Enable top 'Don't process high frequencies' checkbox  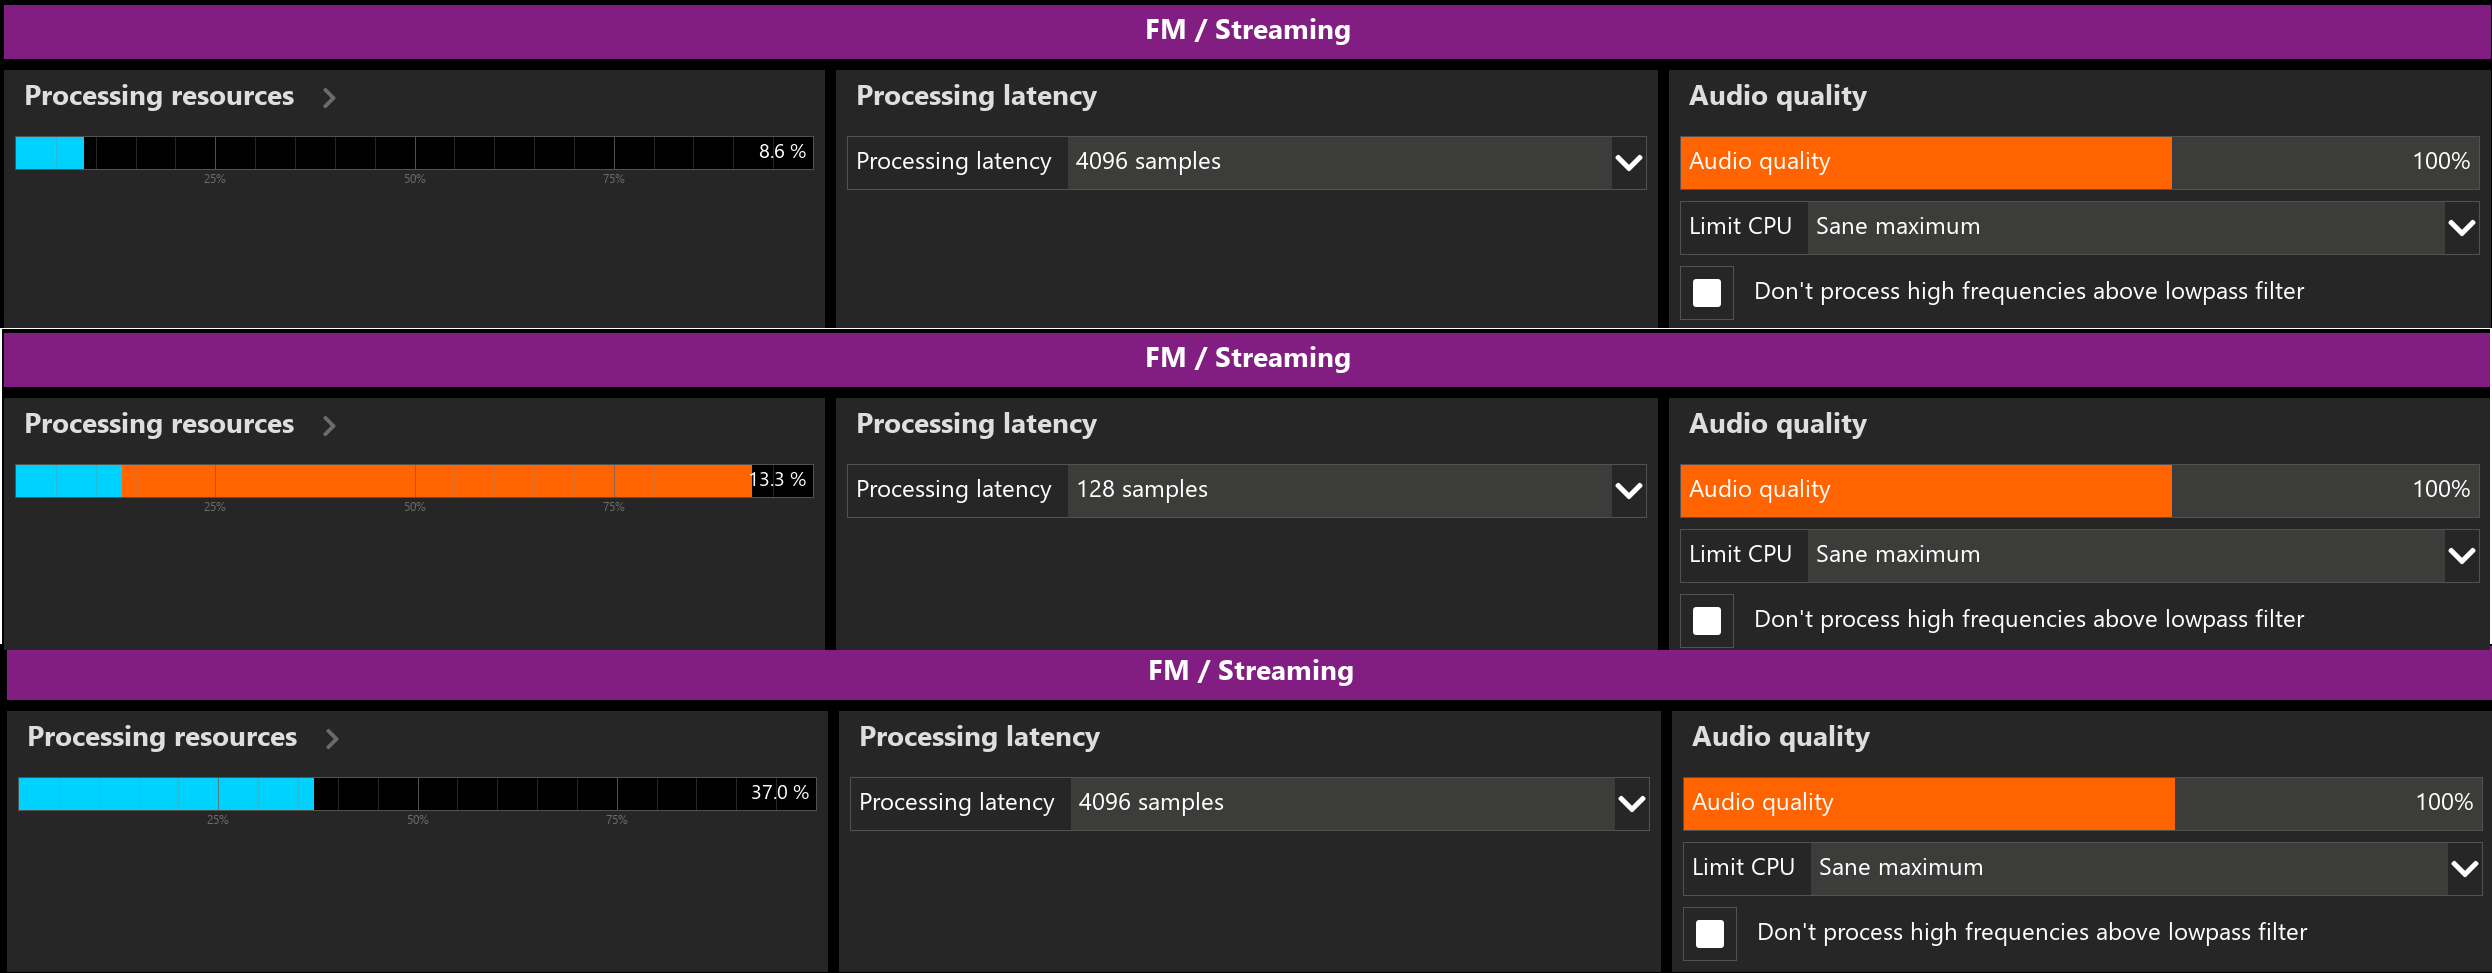[x=1707, y=292]
